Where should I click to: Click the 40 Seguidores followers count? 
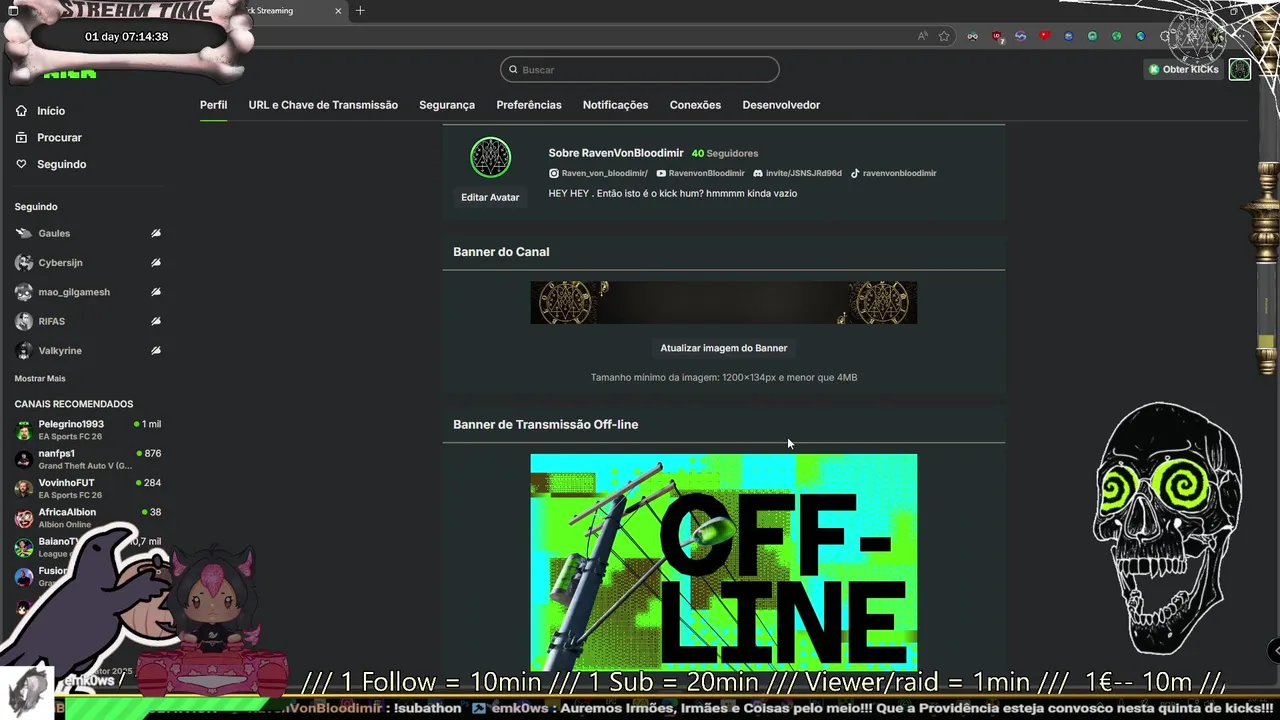725,153
